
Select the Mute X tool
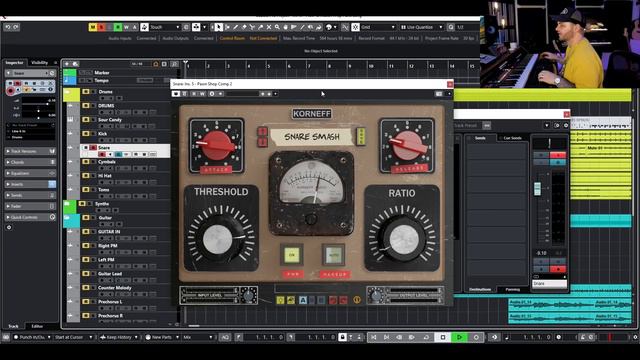tap(269, 27)
